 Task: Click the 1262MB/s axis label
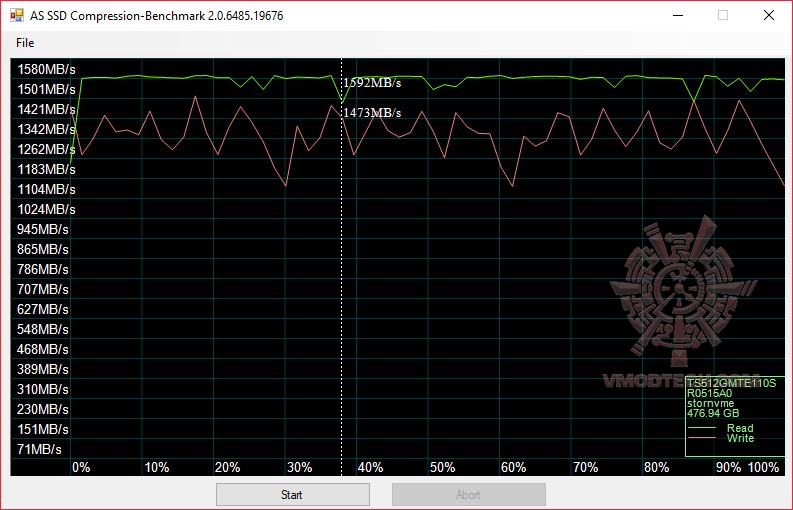click(46, 149)
